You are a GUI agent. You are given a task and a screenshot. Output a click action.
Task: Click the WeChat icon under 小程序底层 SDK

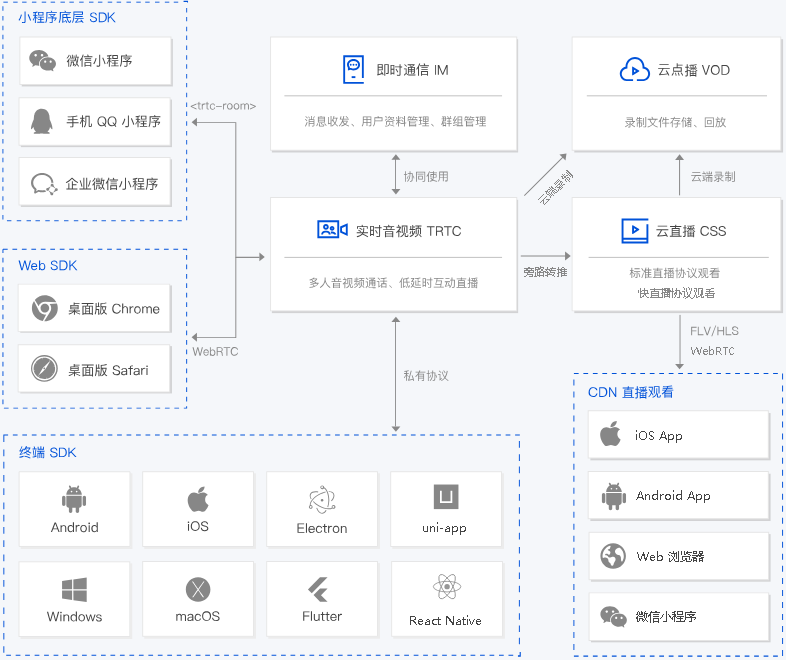(42, 61)
